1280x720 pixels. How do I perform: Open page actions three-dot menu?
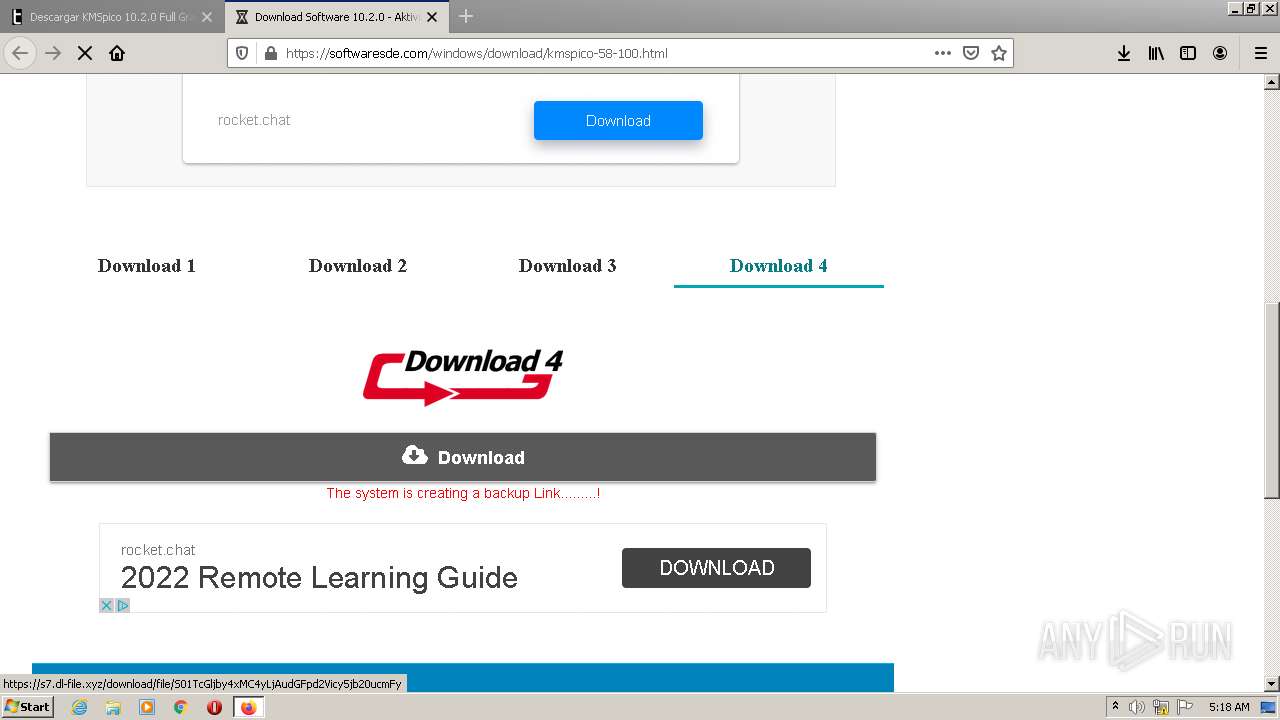pyautogui.click(x=943, y=53)
